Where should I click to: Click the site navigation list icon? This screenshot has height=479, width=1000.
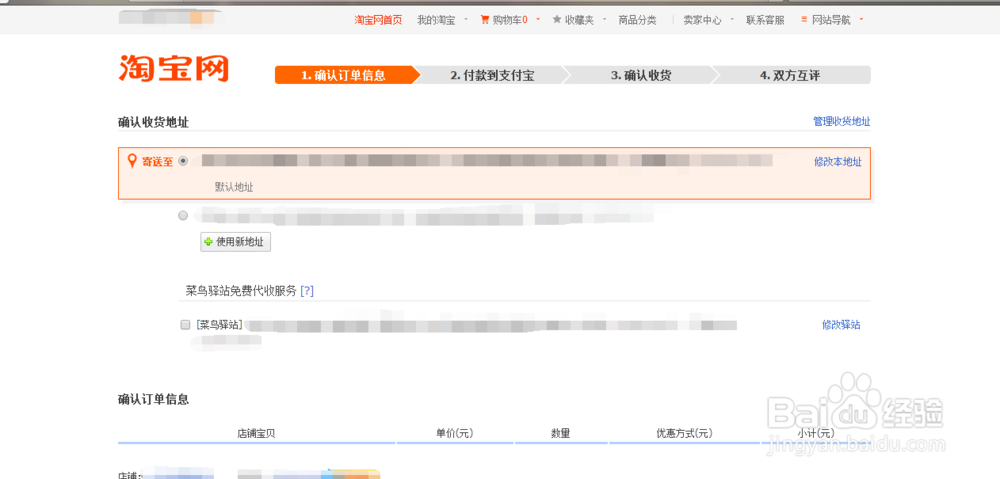click(x=805, y=20)
